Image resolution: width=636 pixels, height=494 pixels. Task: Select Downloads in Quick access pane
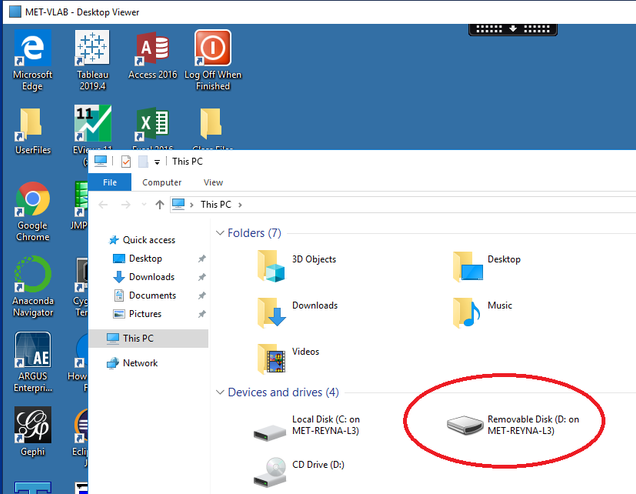151,277
